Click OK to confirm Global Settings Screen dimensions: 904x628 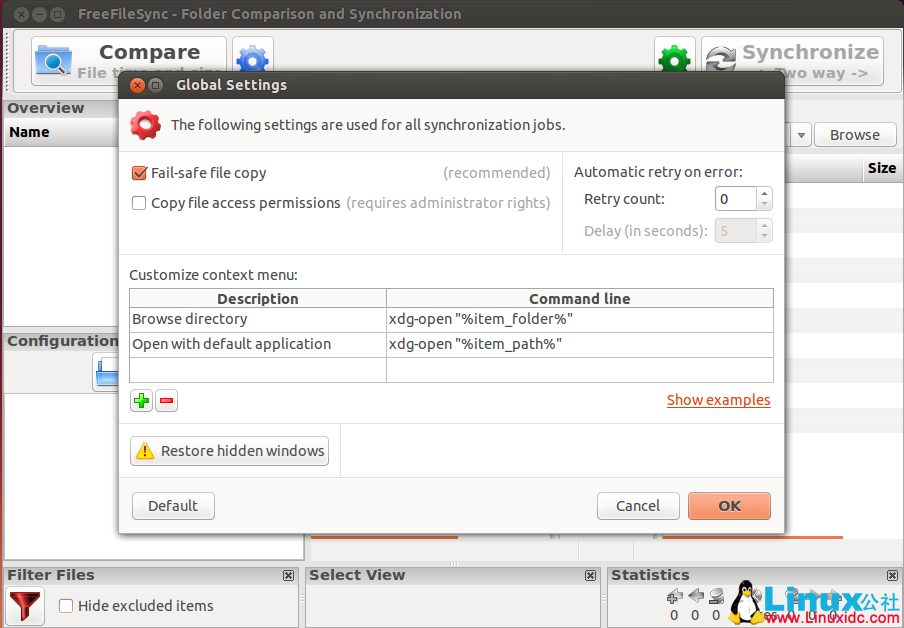tap(729, 506)
